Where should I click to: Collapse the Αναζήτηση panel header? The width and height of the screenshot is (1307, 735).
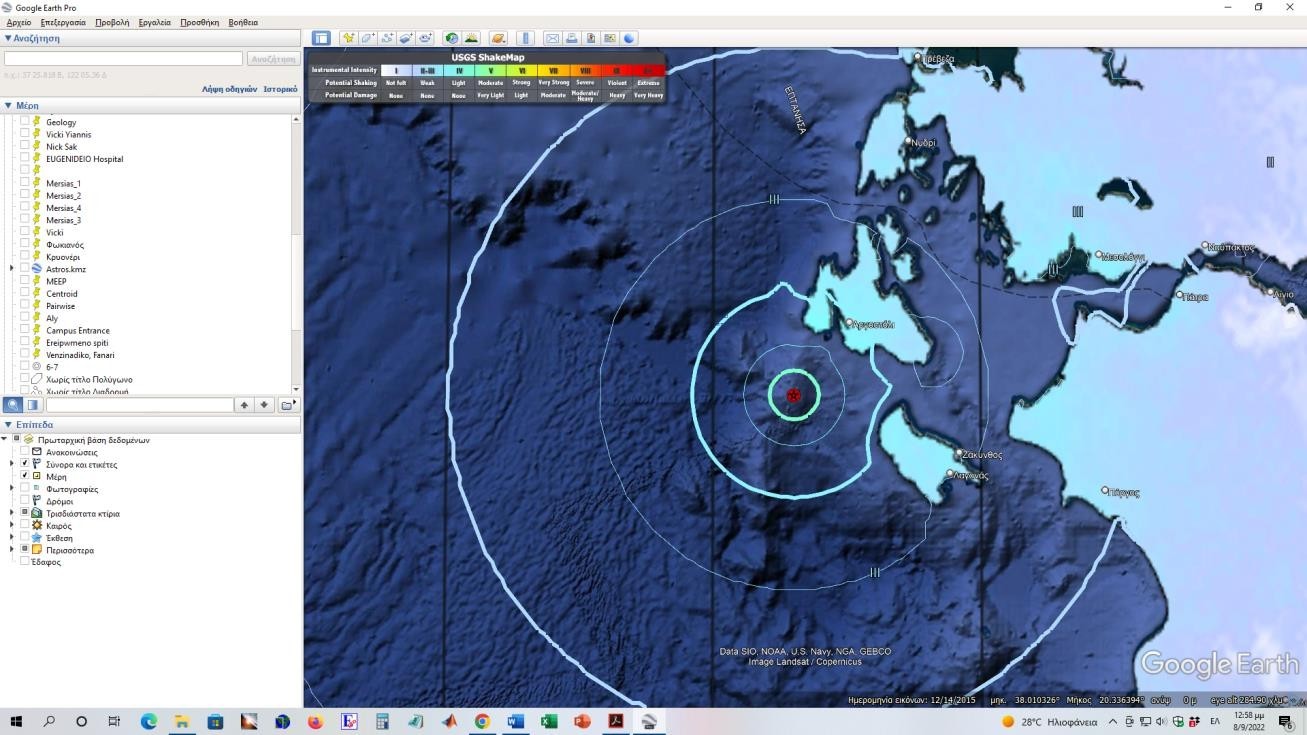pyautogui.click(x=8, y=38)
